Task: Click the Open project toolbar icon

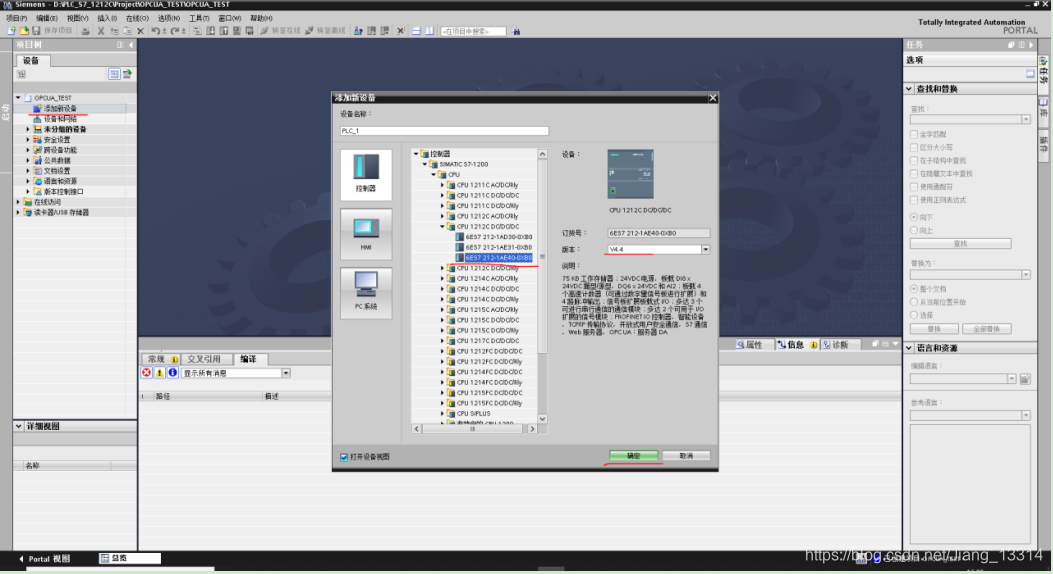Action: tap(24, 31)
